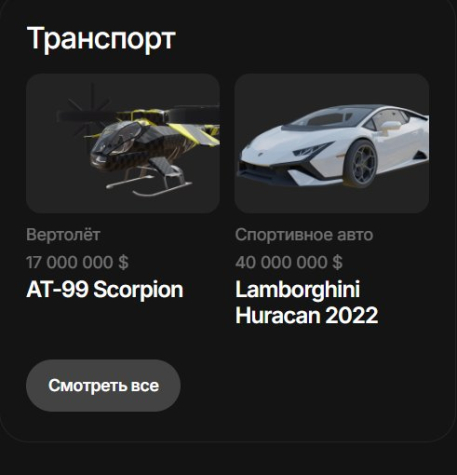This screenshot has height=475, width=457.
Task: Click the word "Scorpion" in helicopter name
Action: [x=138, y=289]
